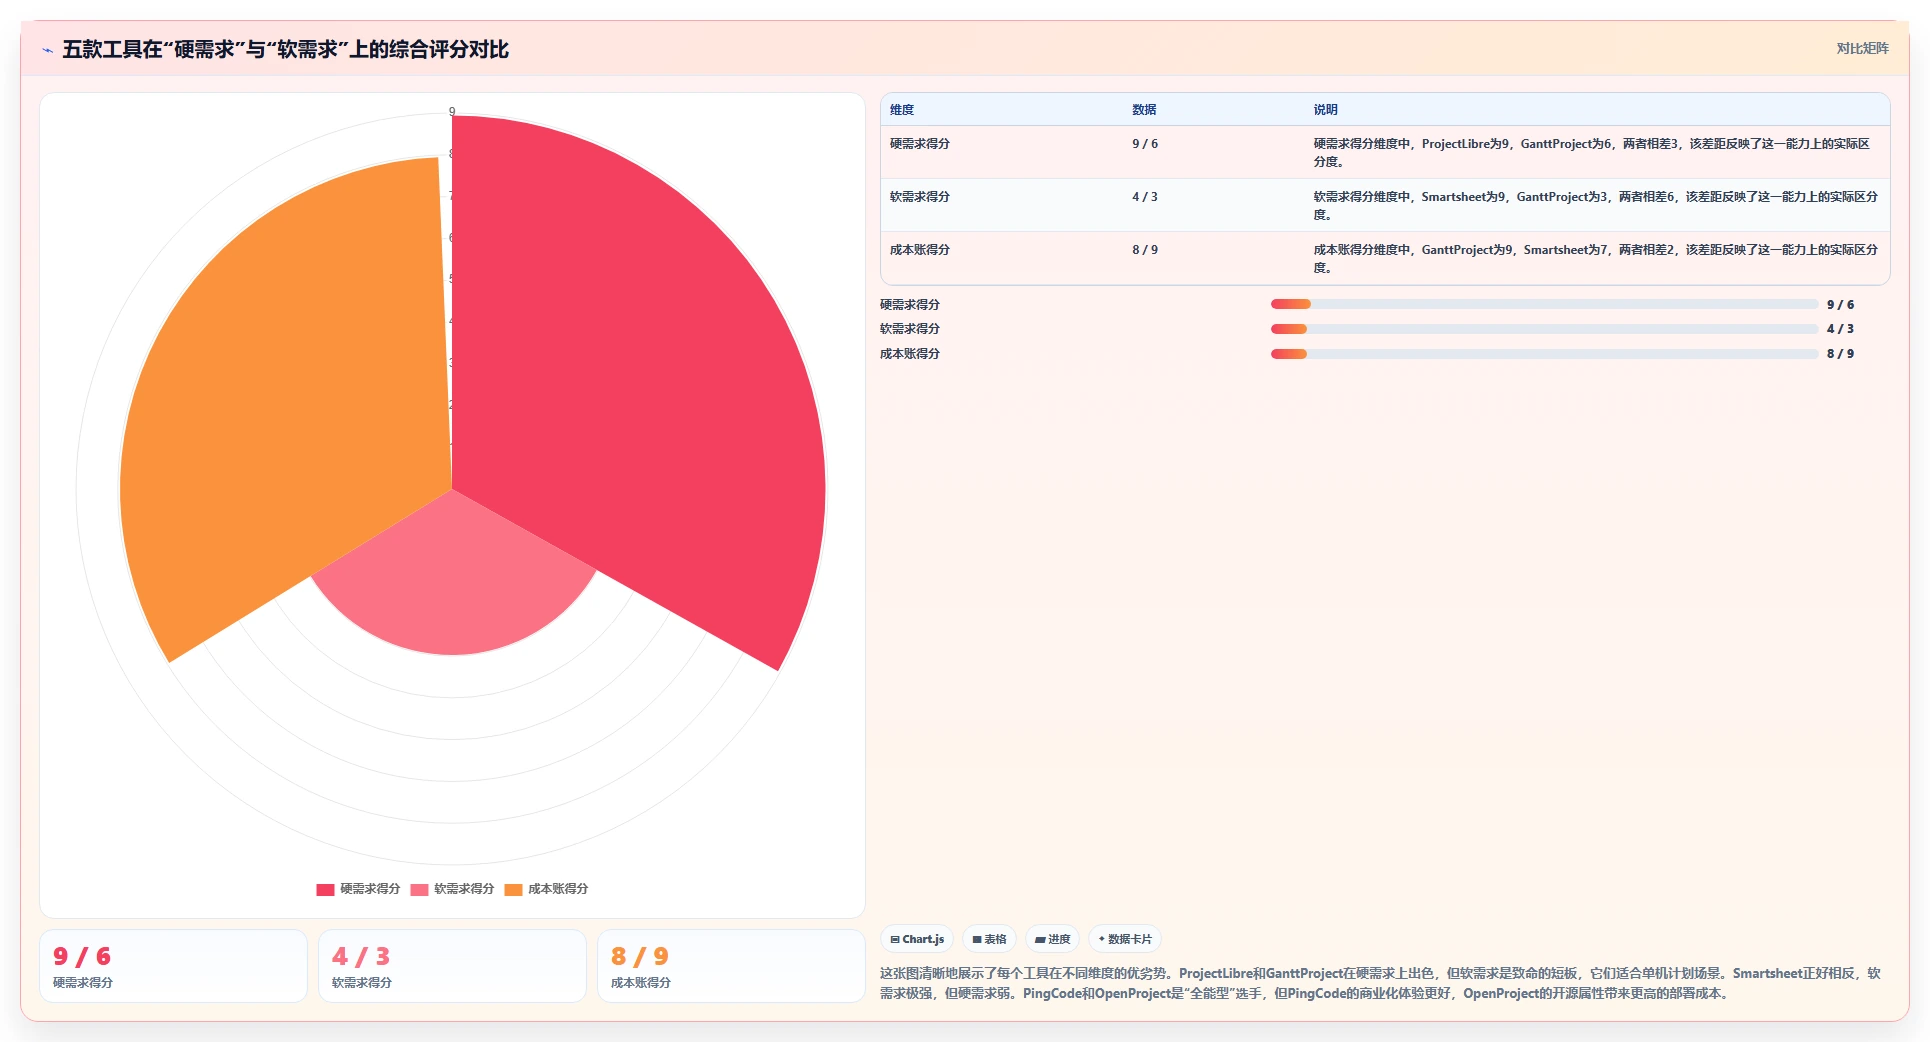Click the 4 / 3 table data cell

(x=1145, y=197)
